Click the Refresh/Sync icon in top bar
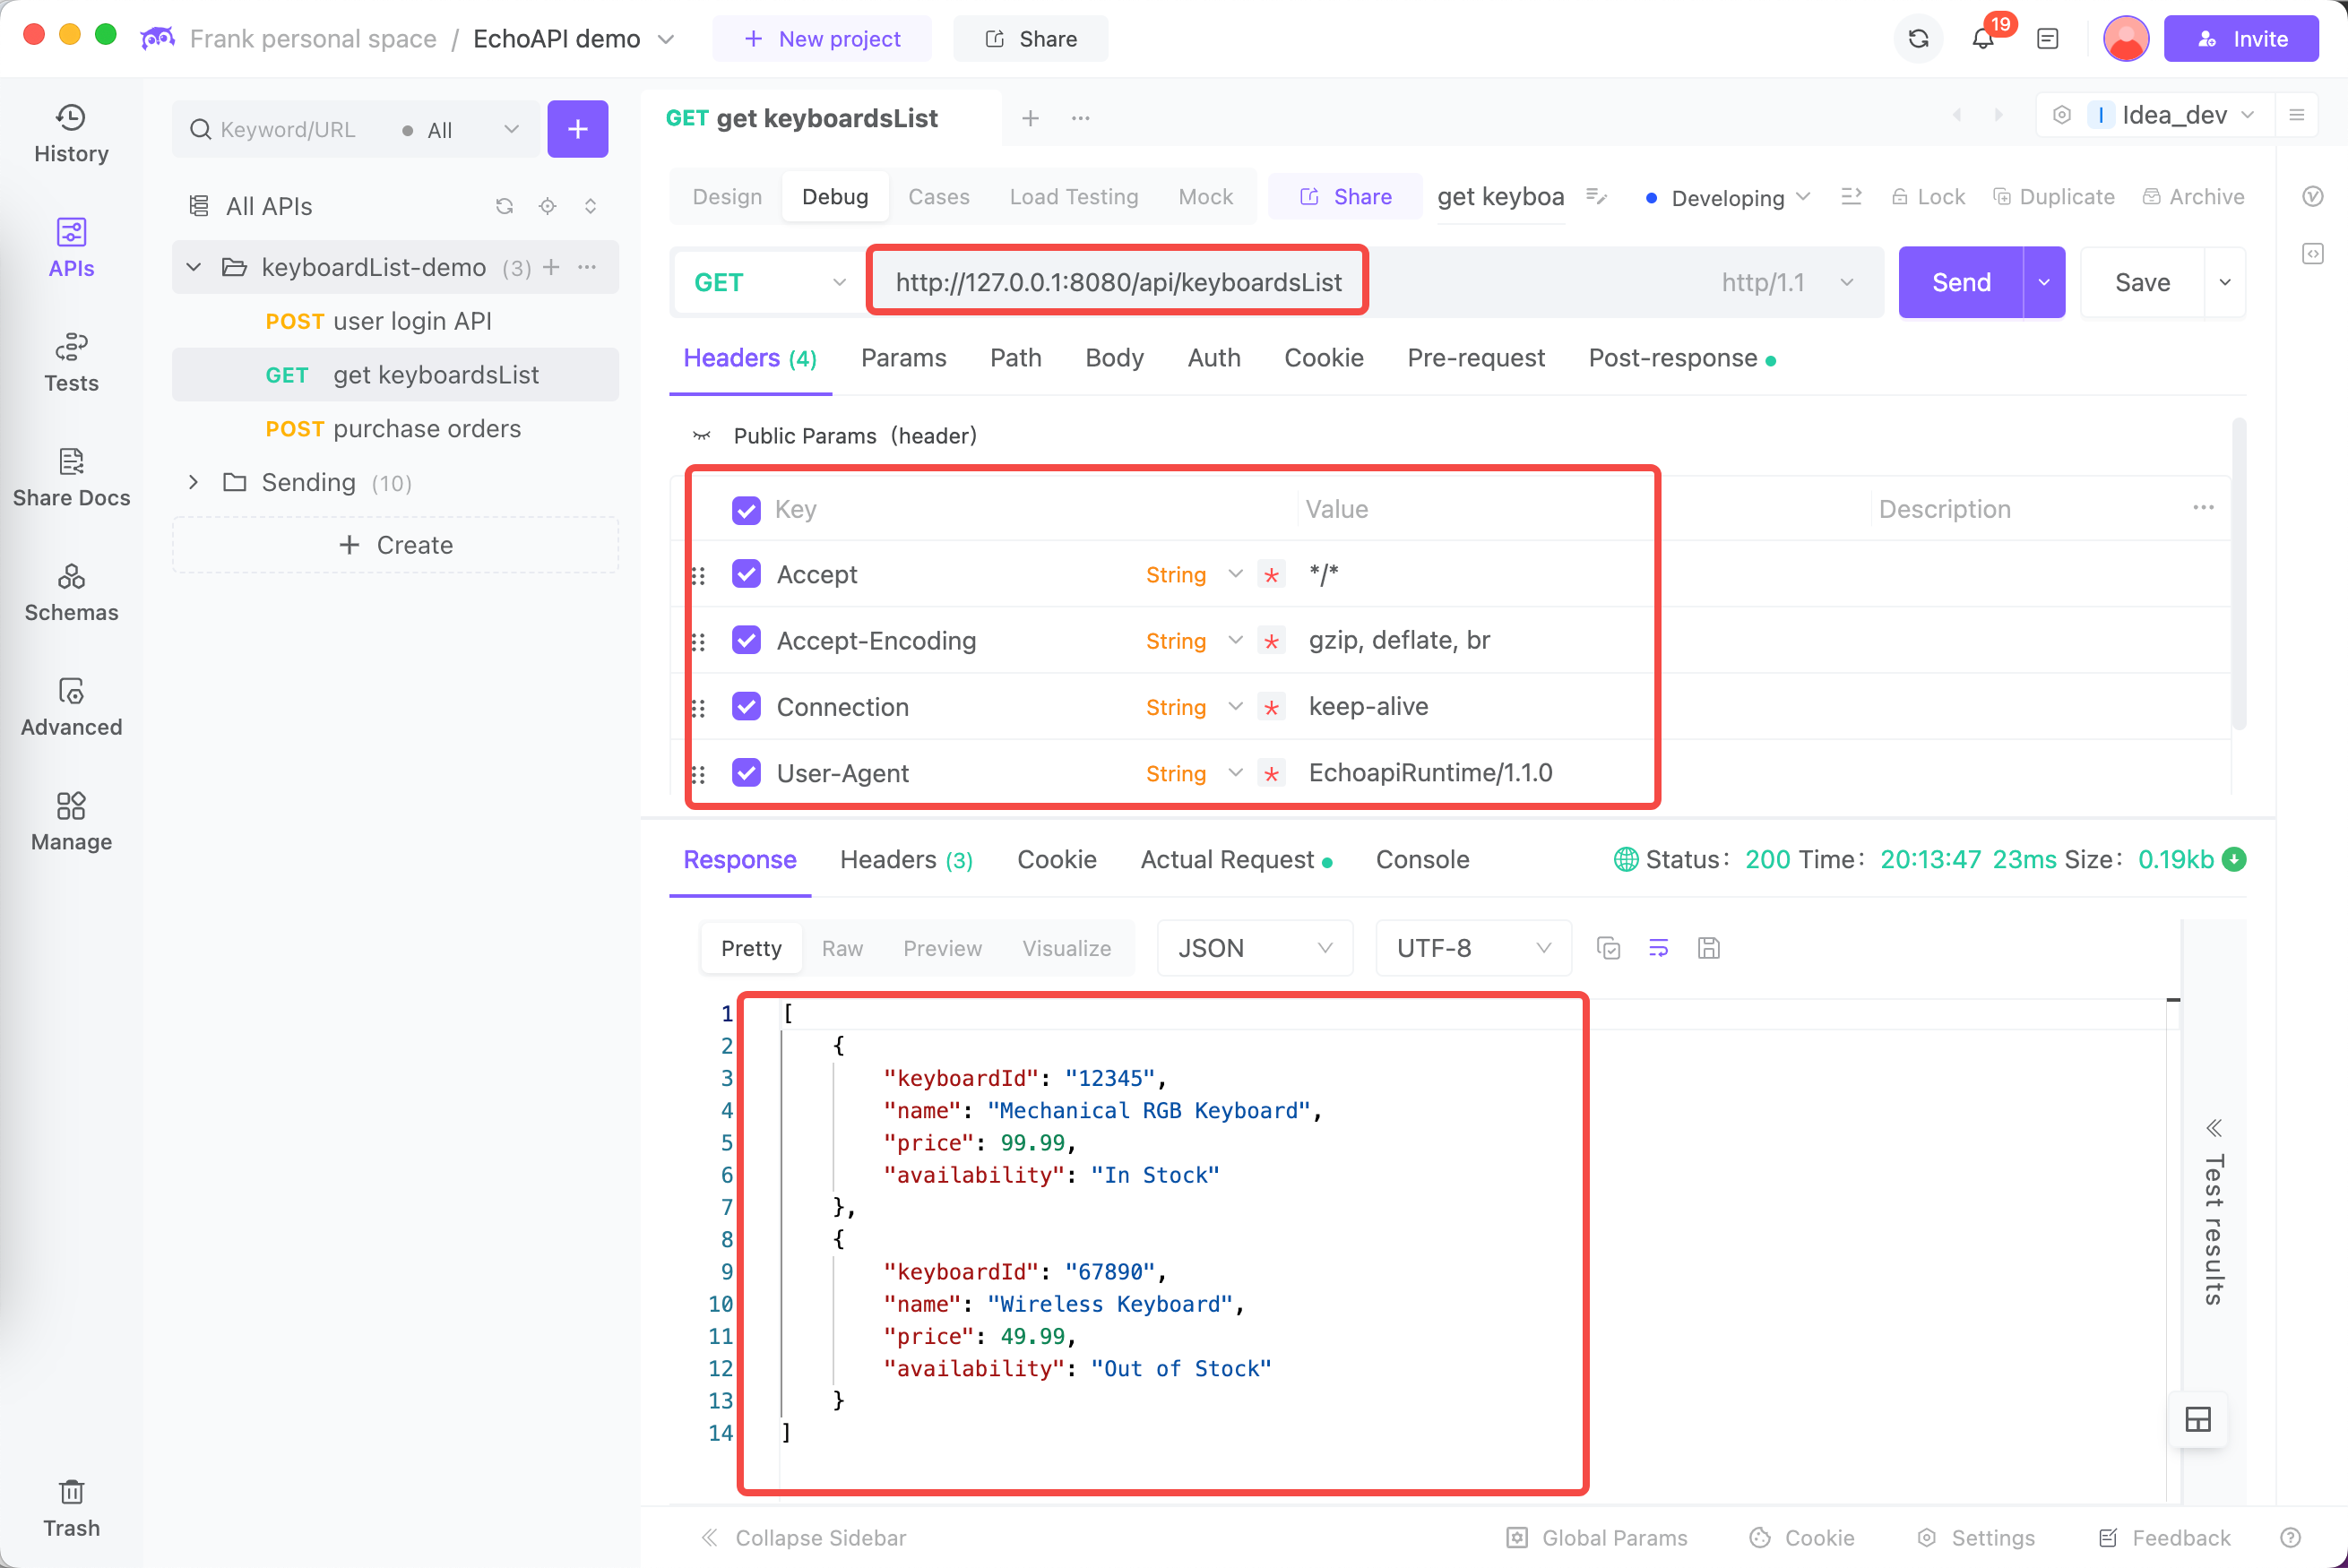Image resolution: width=2348 pixels, height=1568 pixels. pyautogui.click(x=1920, y=39)
